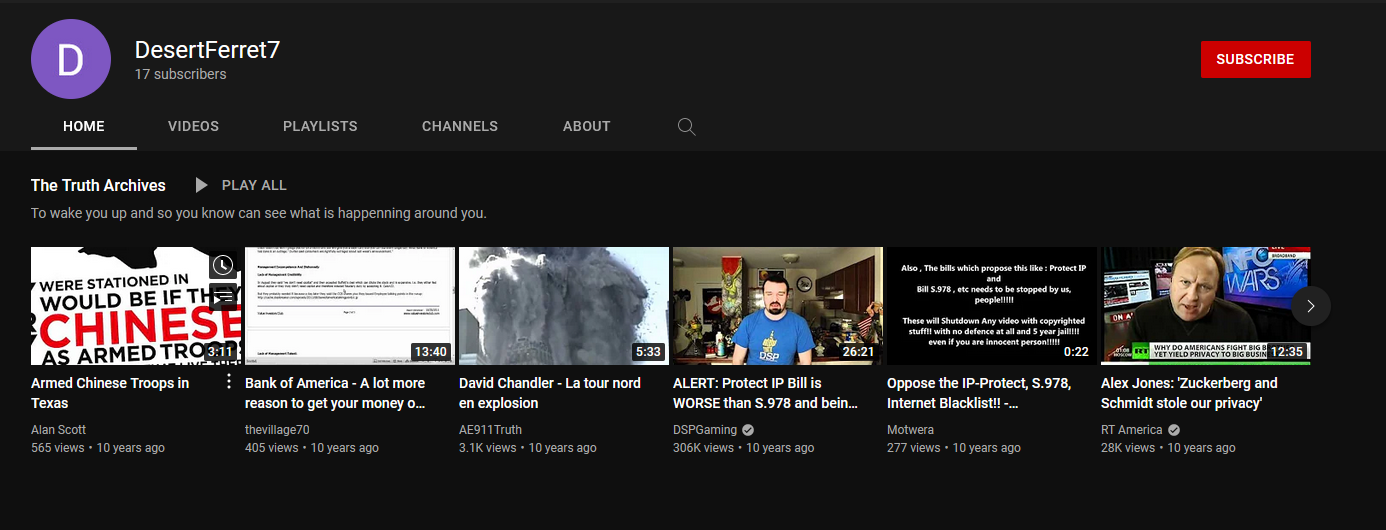Click the verified badge beside DSPGaming
The height and width of the screenshot is (530, 1386).
point(748,430)
